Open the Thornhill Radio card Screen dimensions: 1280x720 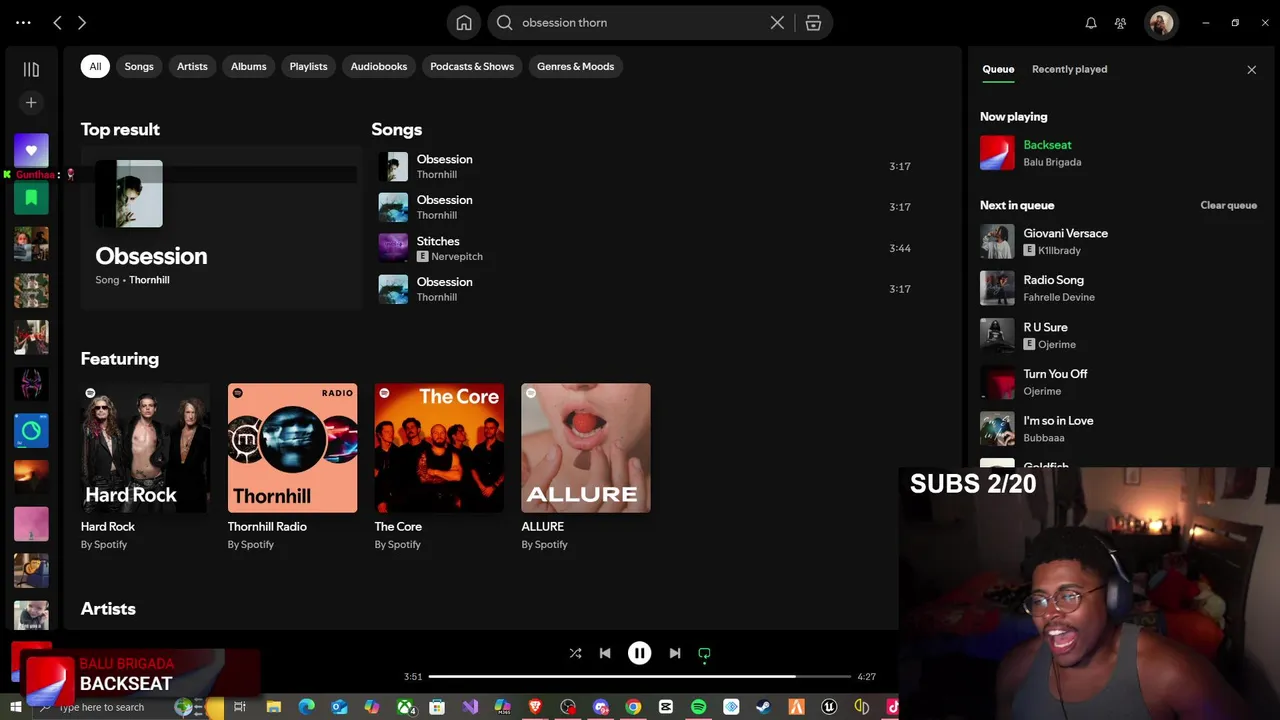[292, 467]
